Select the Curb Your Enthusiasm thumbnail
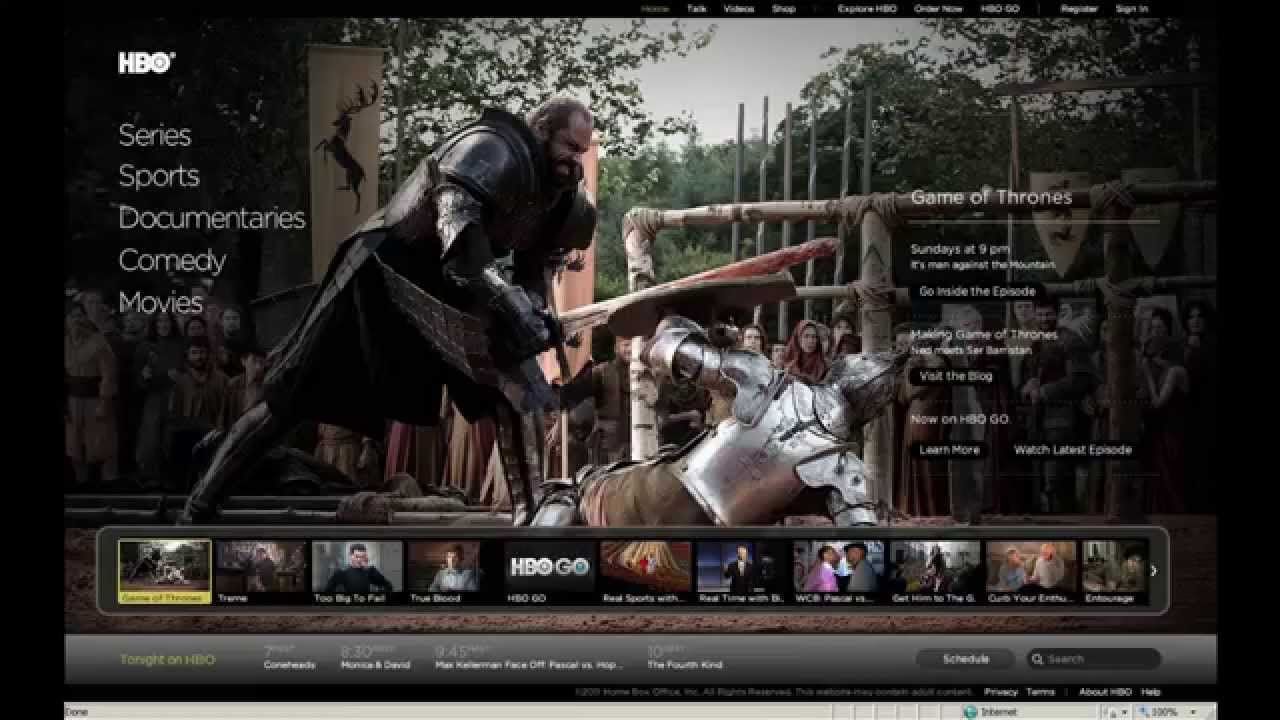 point(1031,572)
